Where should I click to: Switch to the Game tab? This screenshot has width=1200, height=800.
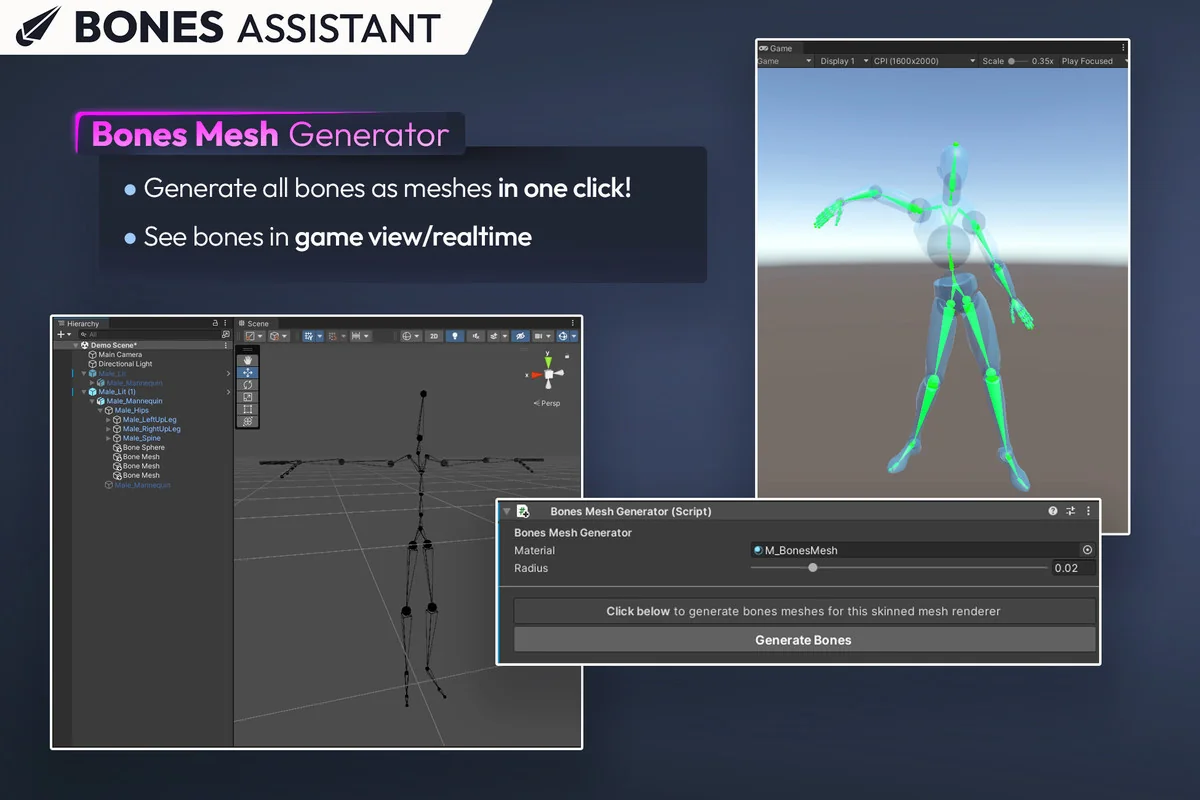click(780, 48)
